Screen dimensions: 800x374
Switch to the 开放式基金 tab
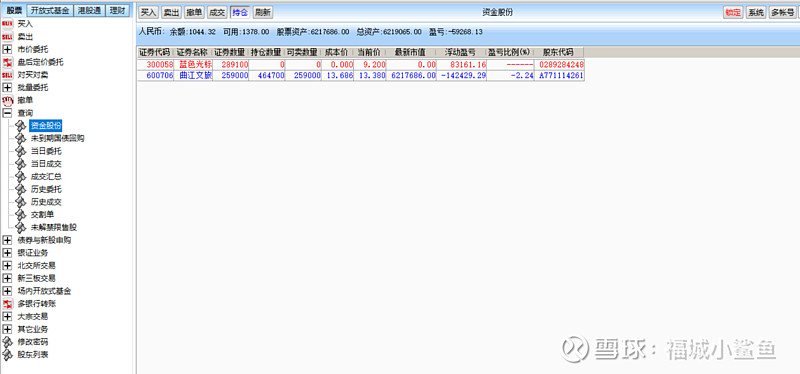[49, 10]
